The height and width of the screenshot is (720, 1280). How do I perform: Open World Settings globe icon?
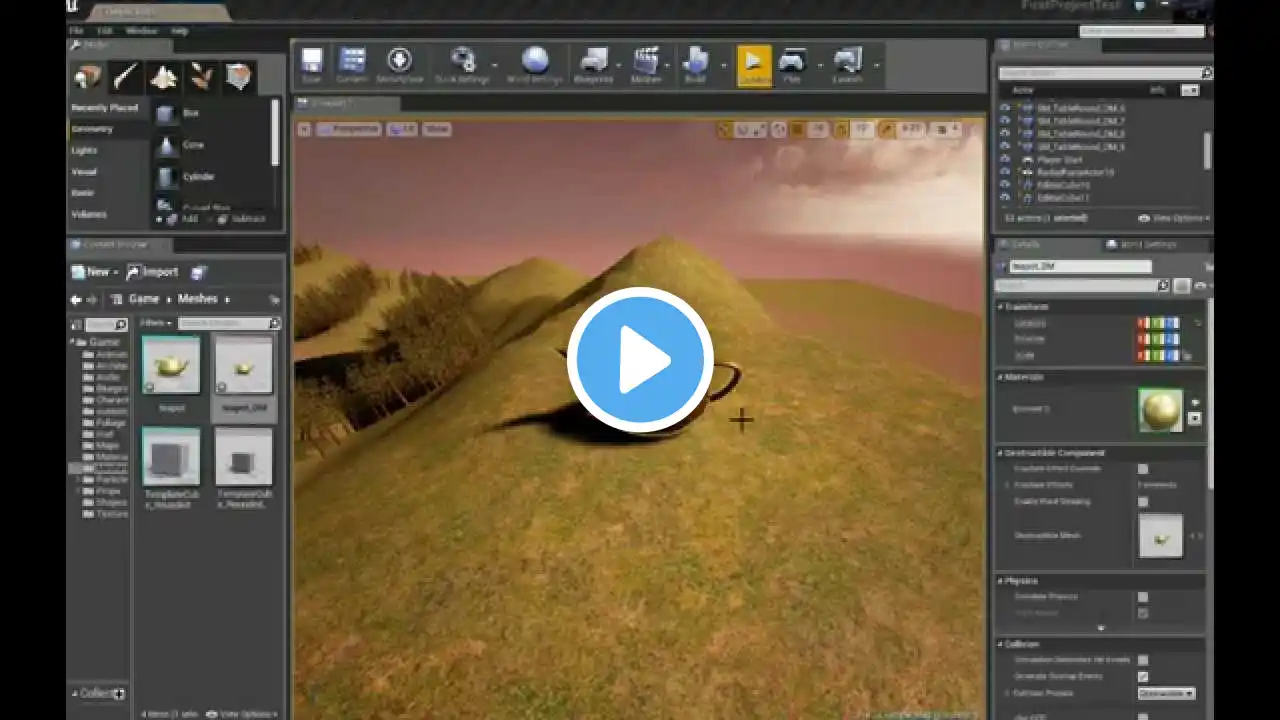coord(535,65)
